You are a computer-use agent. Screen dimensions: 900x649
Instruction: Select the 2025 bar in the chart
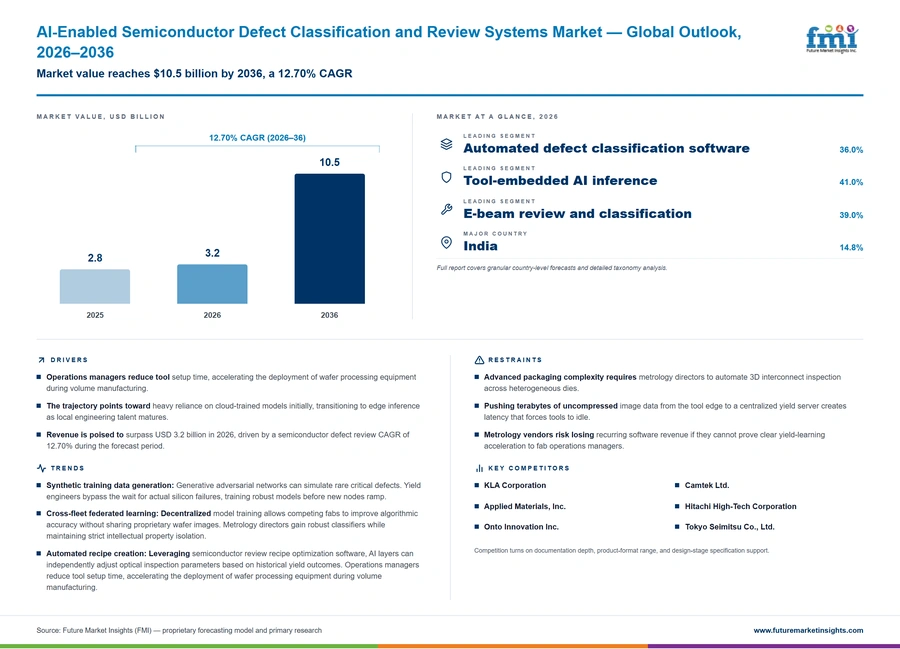tap(95, 286)
